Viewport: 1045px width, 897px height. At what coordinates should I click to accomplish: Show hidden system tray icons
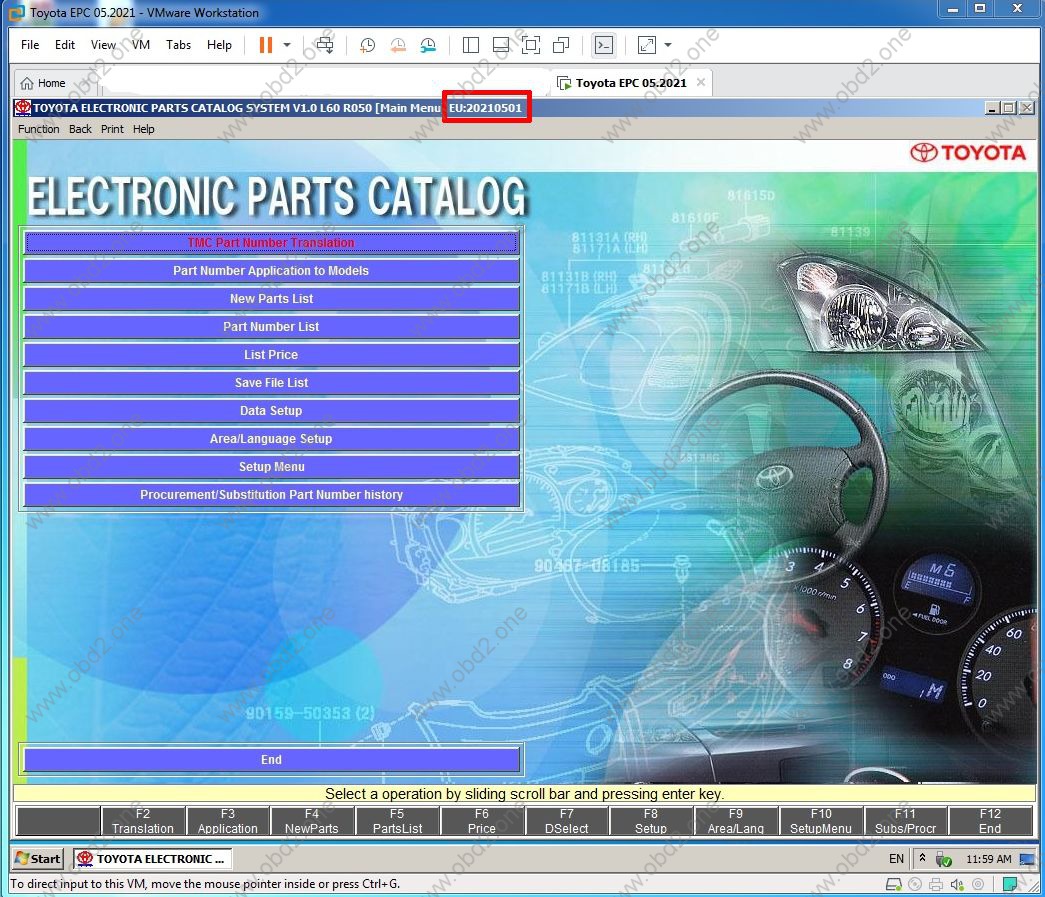pos(923,858)
